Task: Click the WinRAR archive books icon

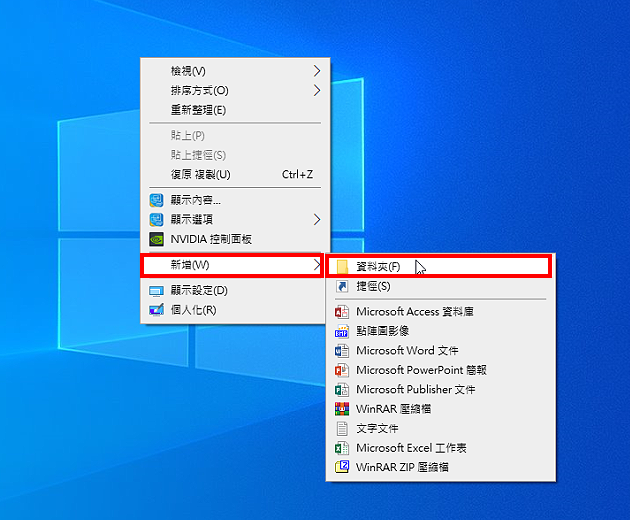Action: click(342, 409)
